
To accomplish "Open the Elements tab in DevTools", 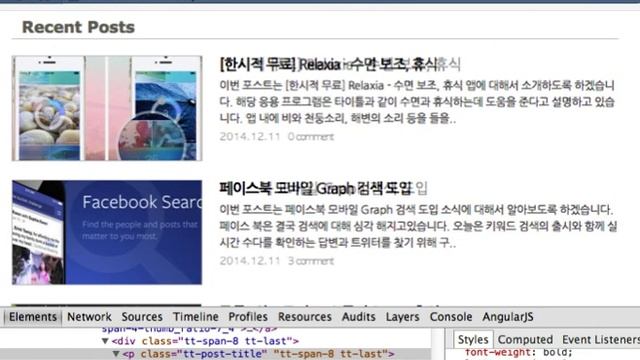I will click(33, 317).
